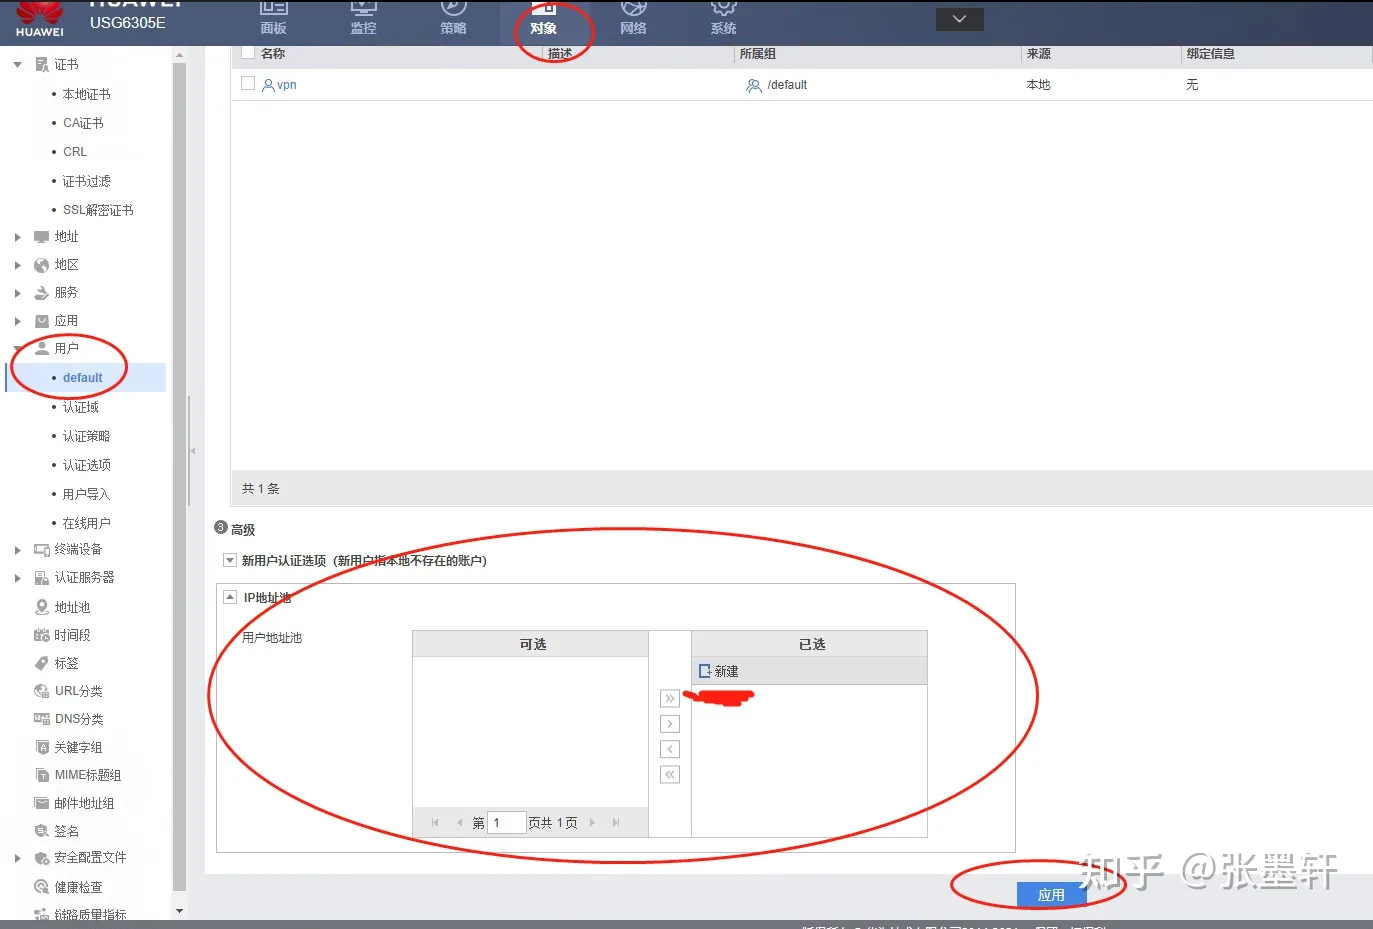Open 证书过滤 sidebar item

86,181
